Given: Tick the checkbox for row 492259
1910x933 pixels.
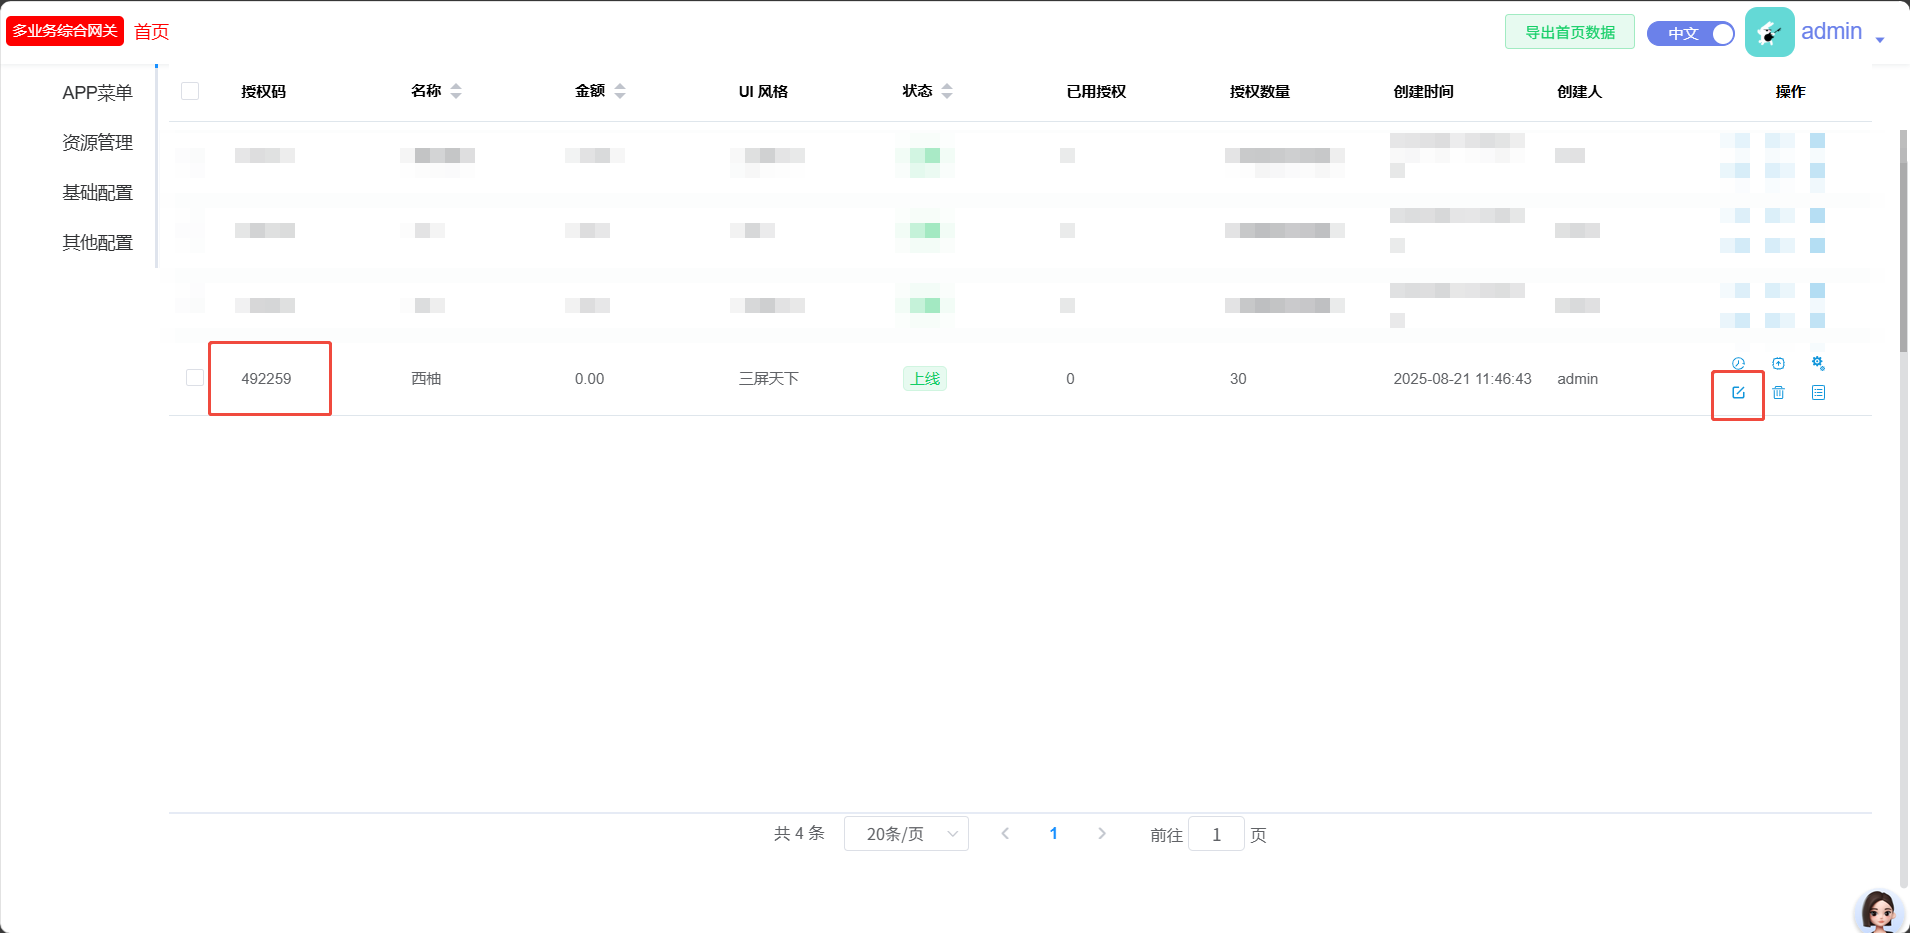Looking at the screenshot, I should coord(195,378).
